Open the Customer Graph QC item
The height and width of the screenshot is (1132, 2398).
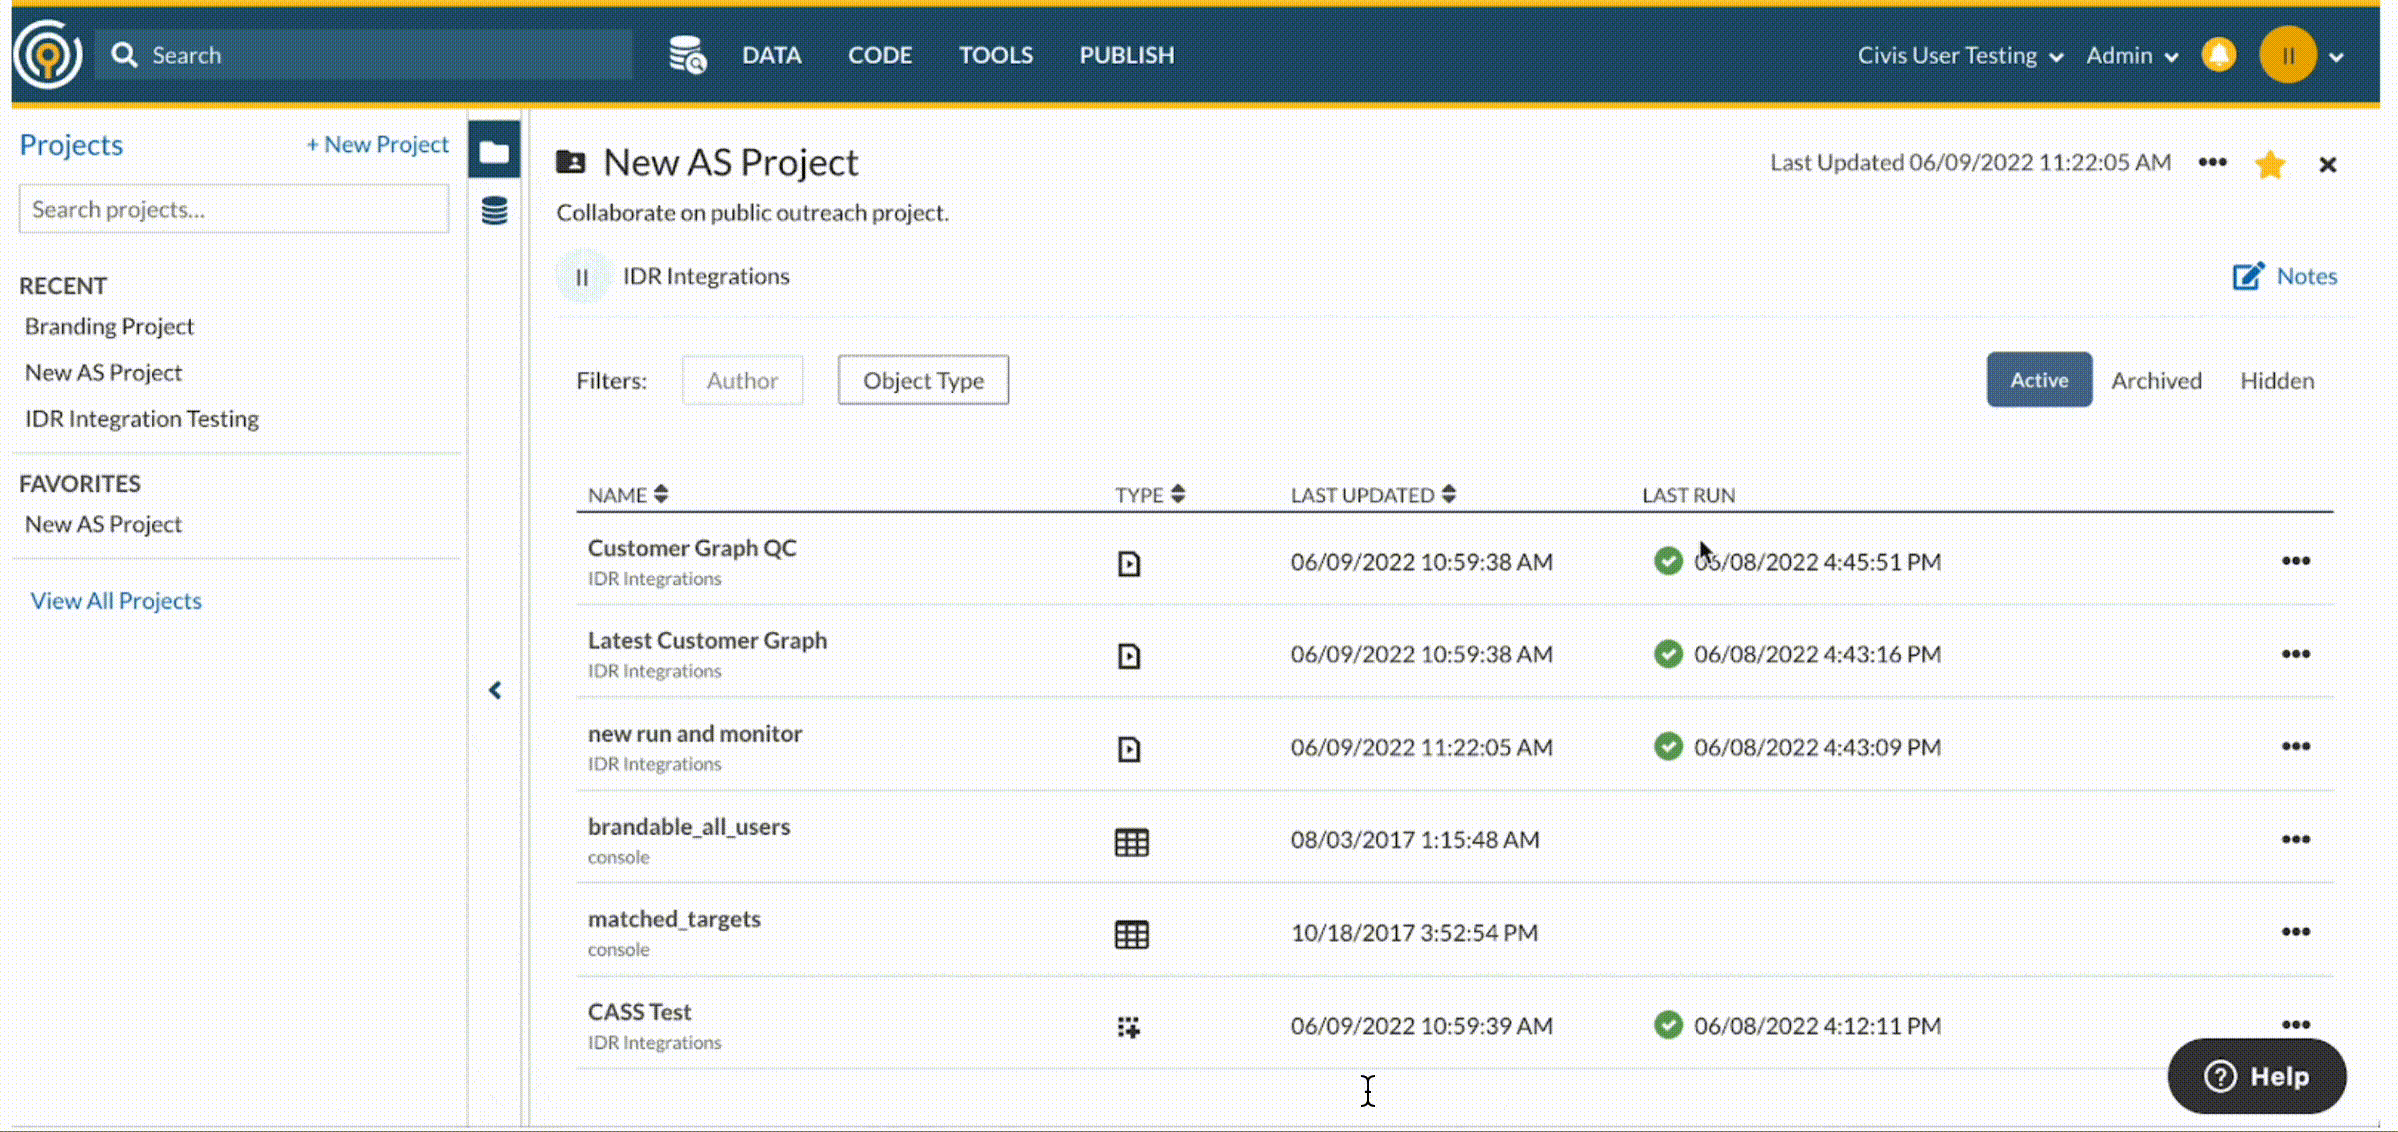[692, 548]
